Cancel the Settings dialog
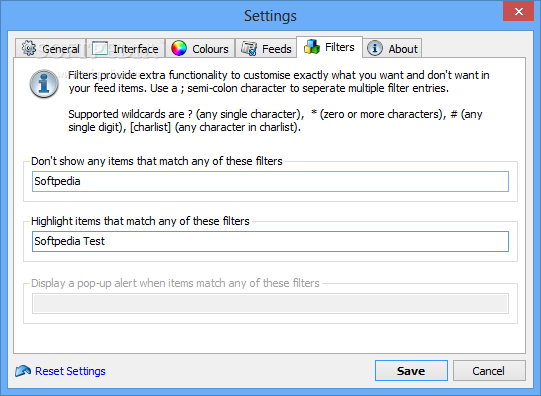This screenshot has height=396, width=541. (x=489, y=371)
